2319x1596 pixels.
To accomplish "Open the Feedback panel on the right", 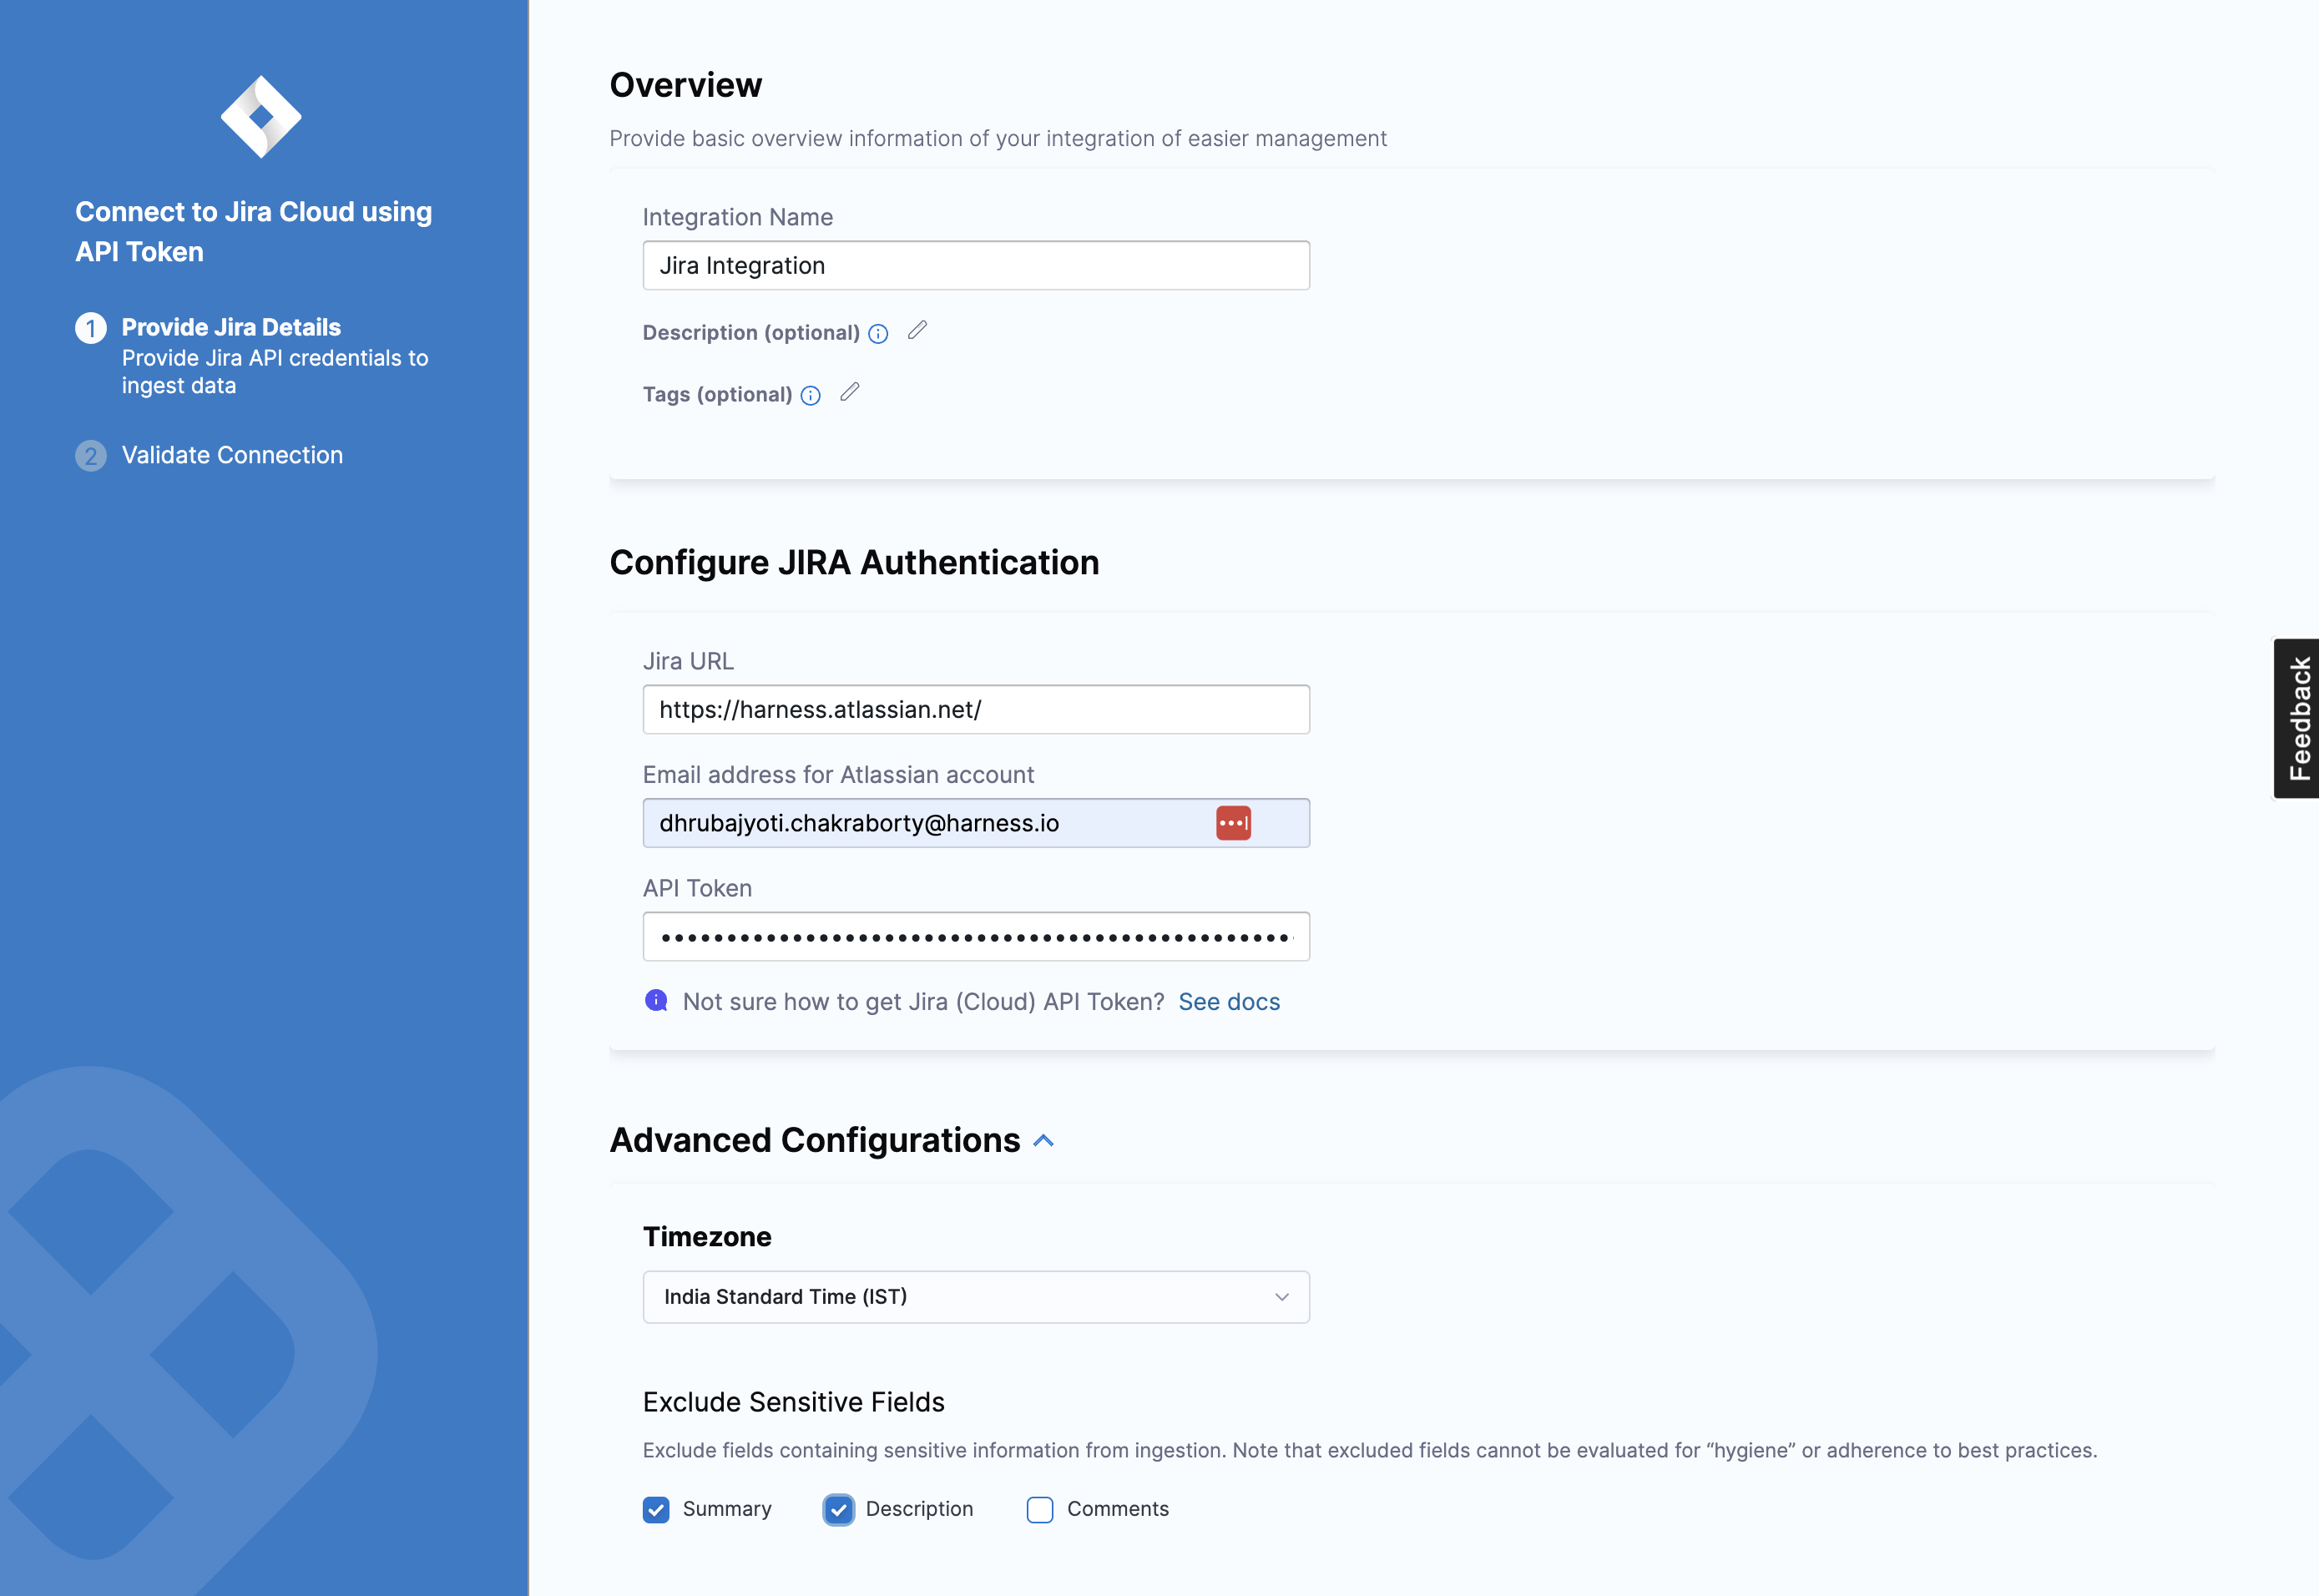I will (x=2297, y=718).
